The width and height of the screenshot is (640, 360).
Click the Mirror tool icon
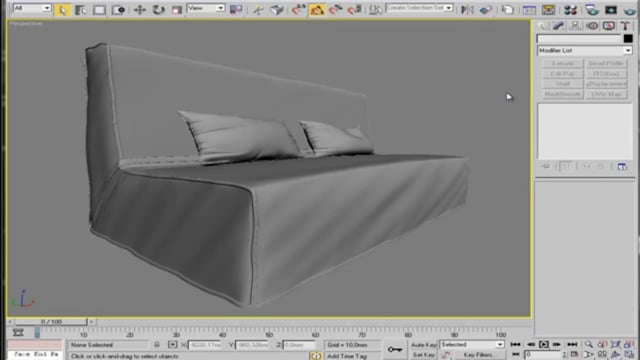coord(467,9)
